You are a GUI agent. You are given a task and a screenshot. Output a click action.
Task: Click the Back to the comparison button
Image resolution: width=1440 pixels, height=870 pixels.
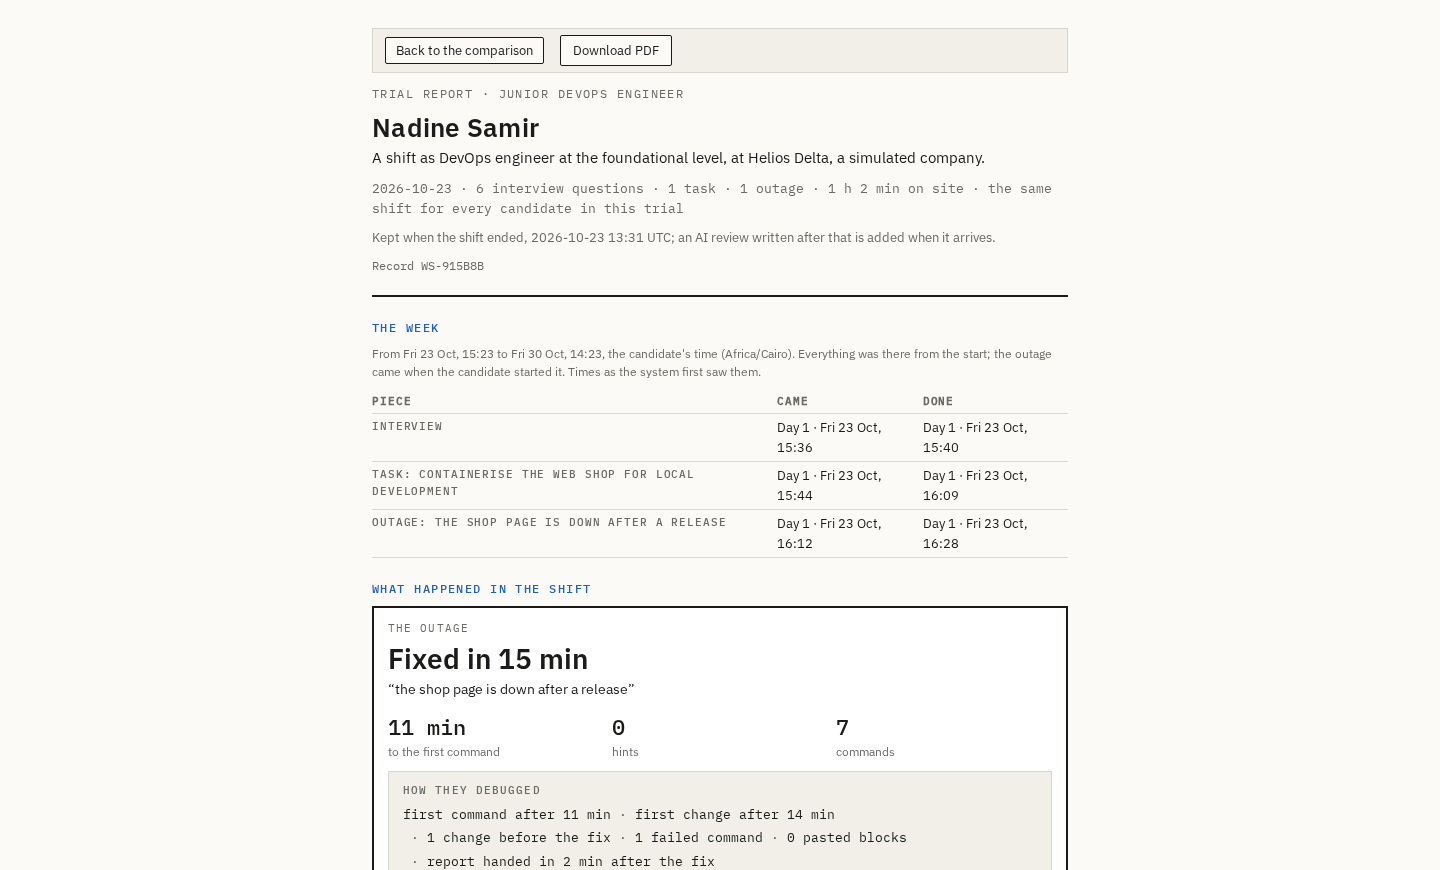(x=464, y=50)
